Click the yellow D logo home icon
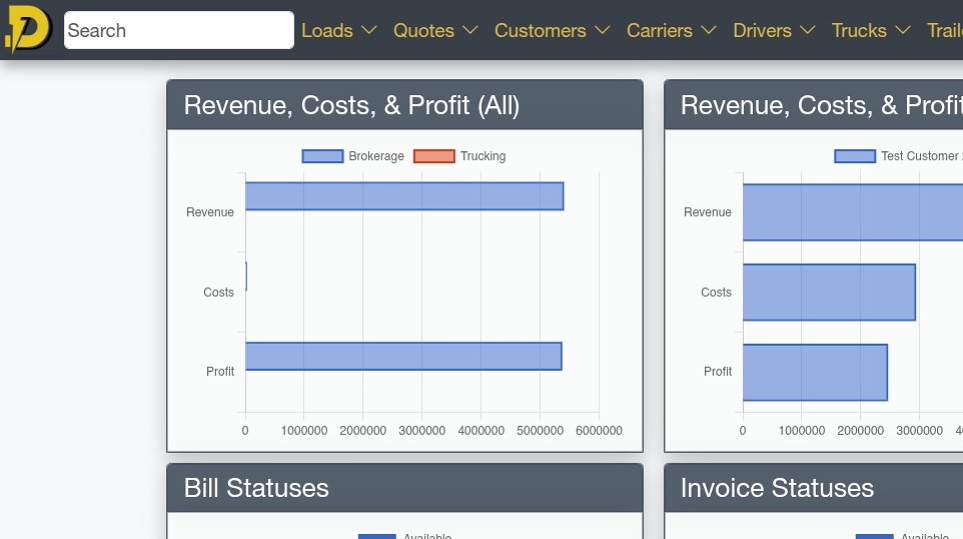The image size is (963, 539). tap(28, 29)
